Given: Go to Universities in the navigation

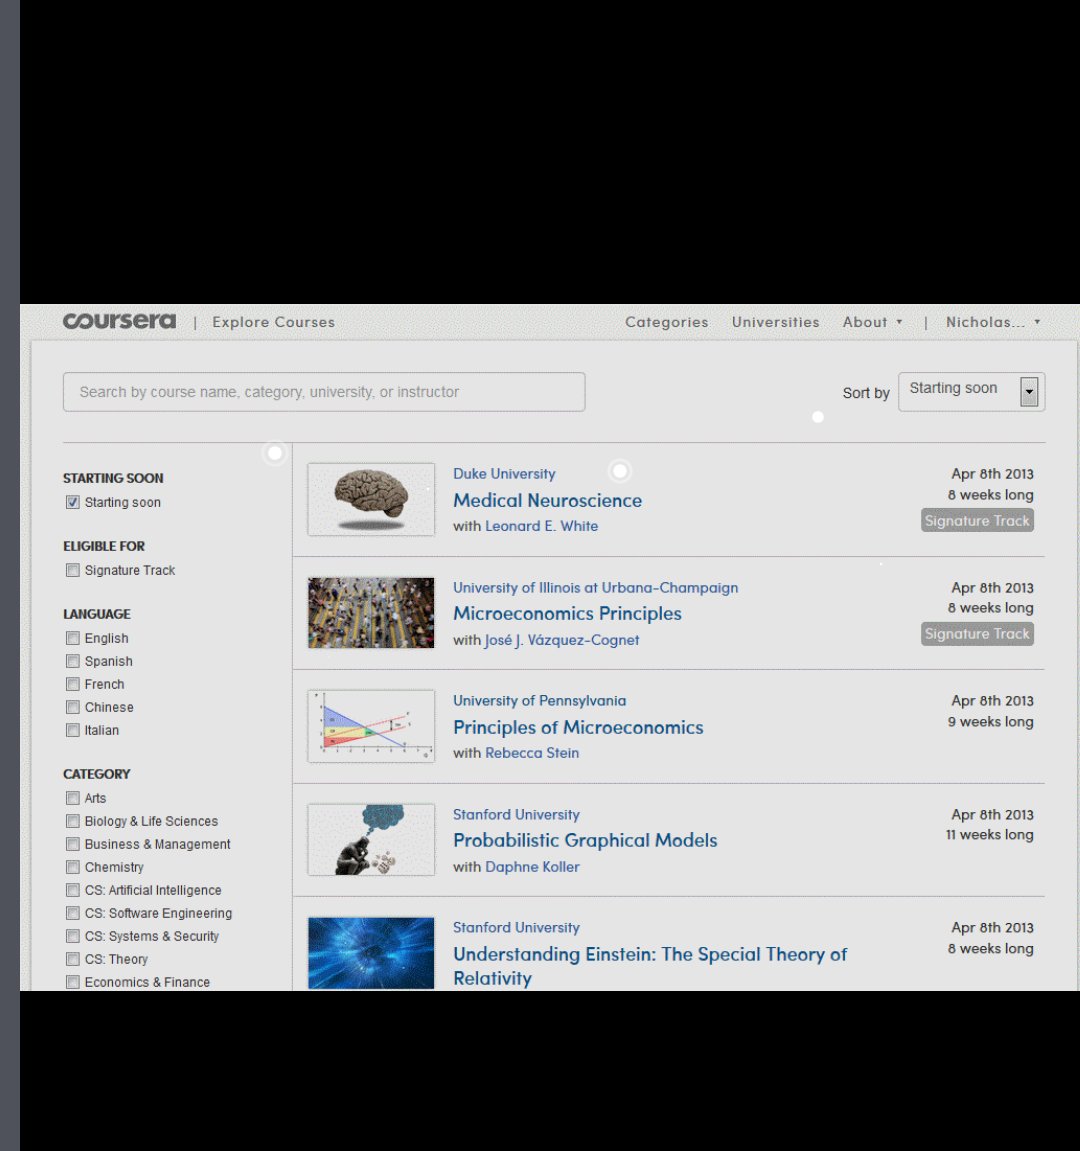Looking at the screenshot, I should click(x=775, y=322).
